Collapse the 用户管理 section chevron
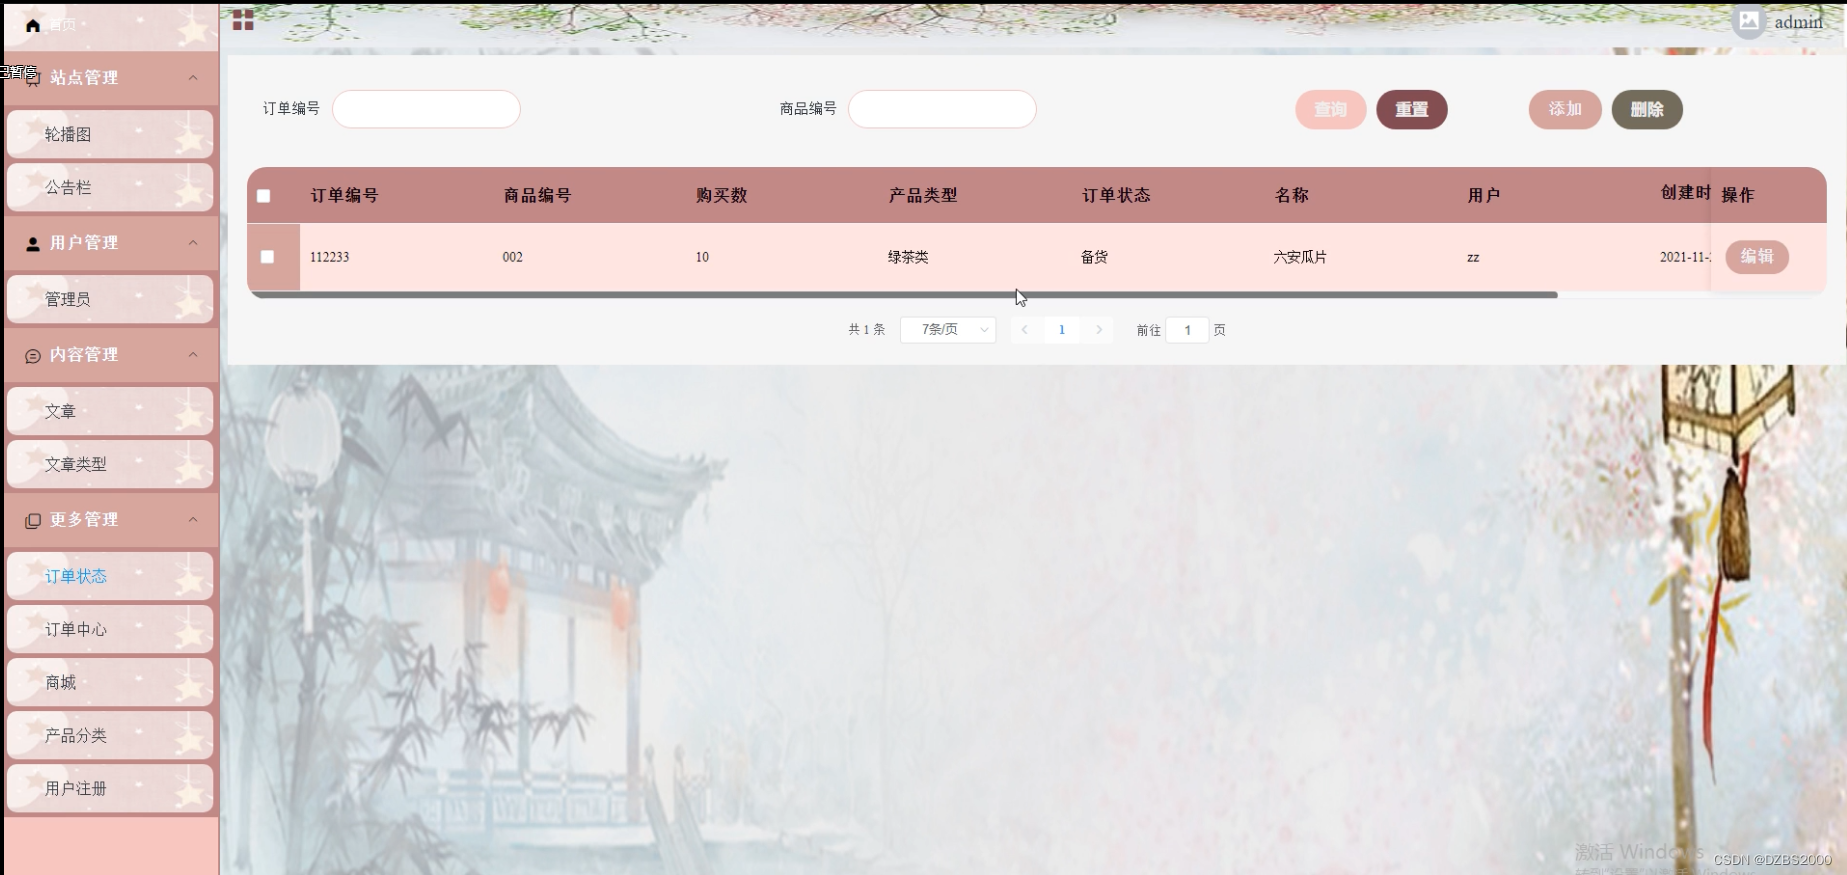Viewport: 1847px width, 875px height. [193, 242]
